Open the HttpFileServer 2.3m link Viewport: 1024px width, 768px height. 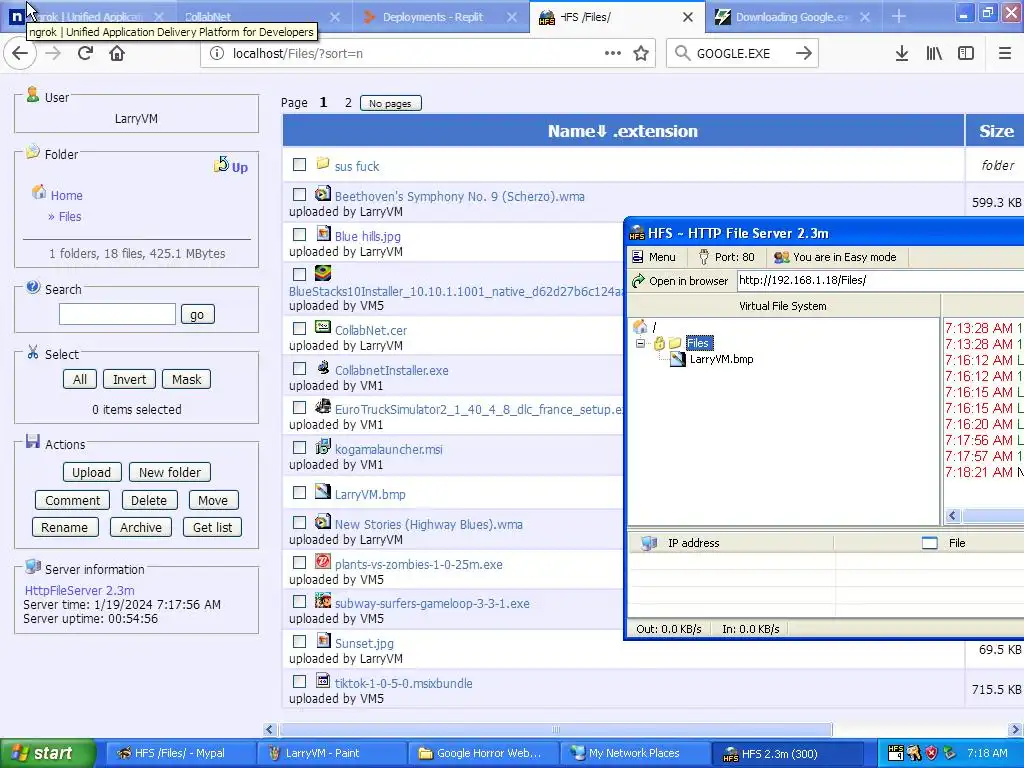pyautogui.click(x=80, y=590)
